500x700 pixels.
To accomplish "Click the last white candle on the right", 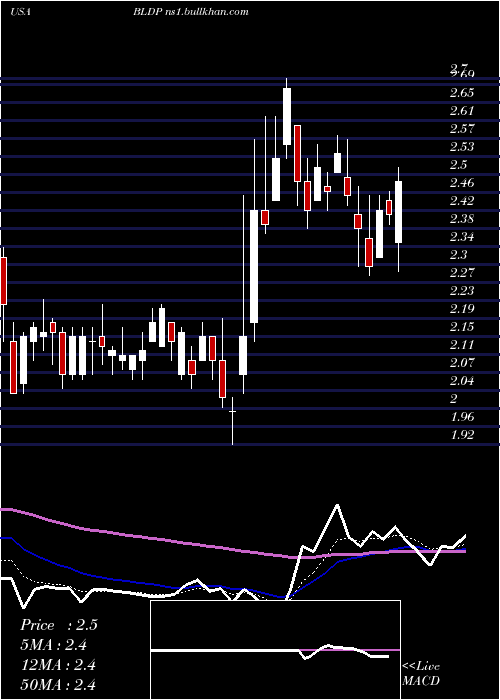I will pyautogui.click(x=399, y=212).
